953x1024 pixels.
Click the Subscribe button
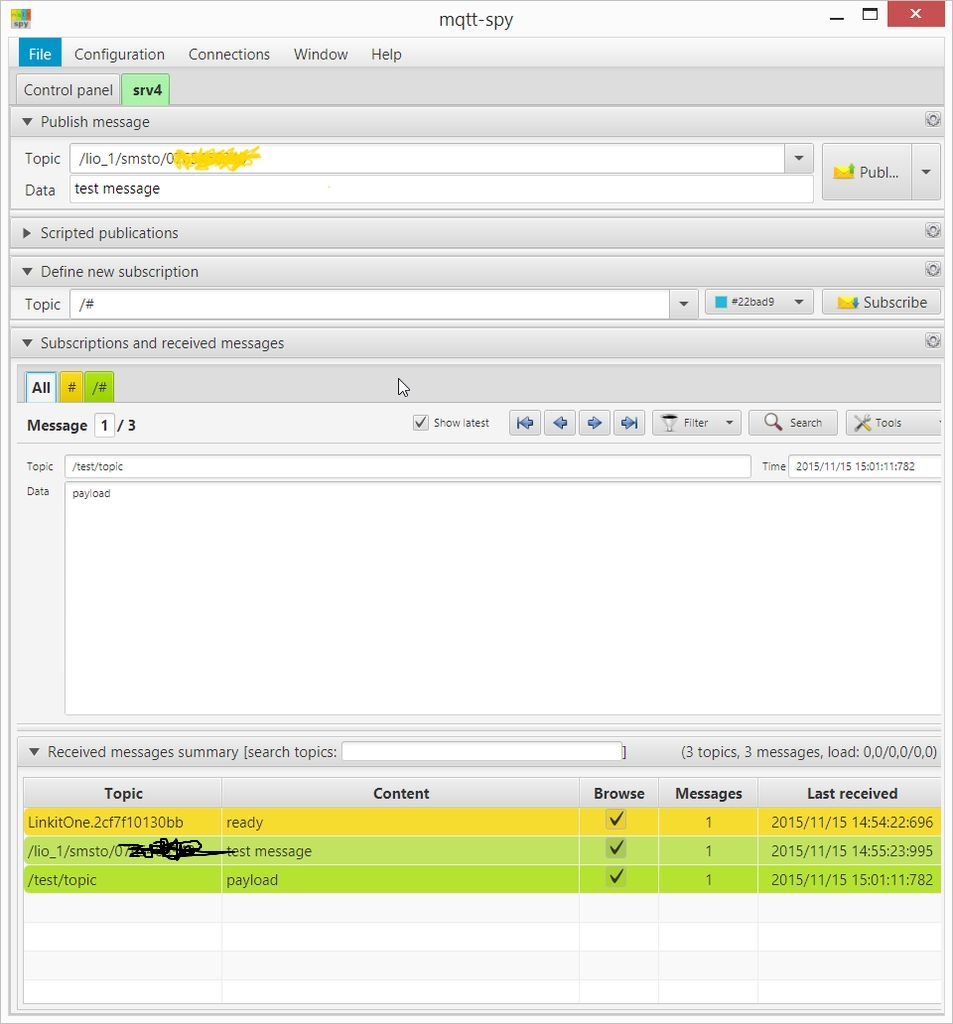[881, 302]
